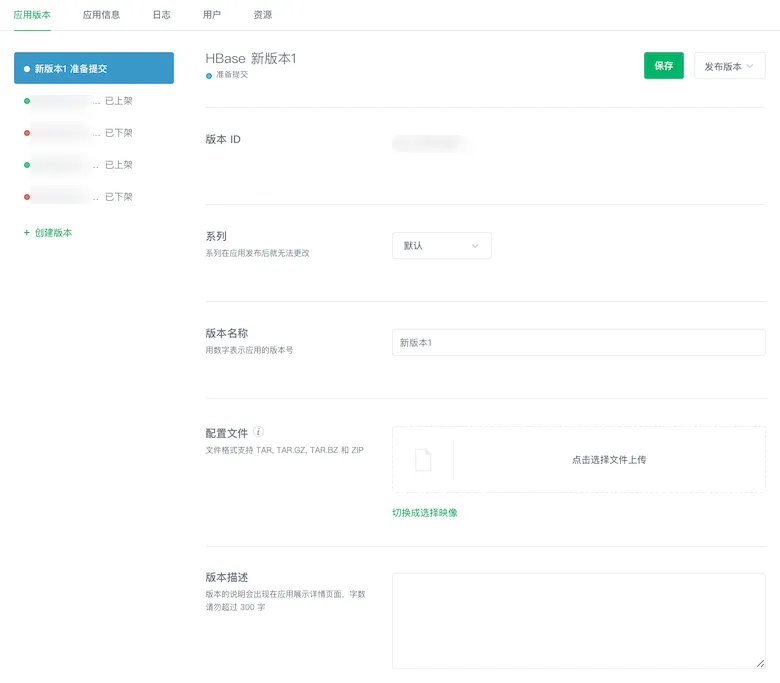Click the chevron arrow in 默认 select
Screen dimensions: 780x683
[x=475, y=246]
